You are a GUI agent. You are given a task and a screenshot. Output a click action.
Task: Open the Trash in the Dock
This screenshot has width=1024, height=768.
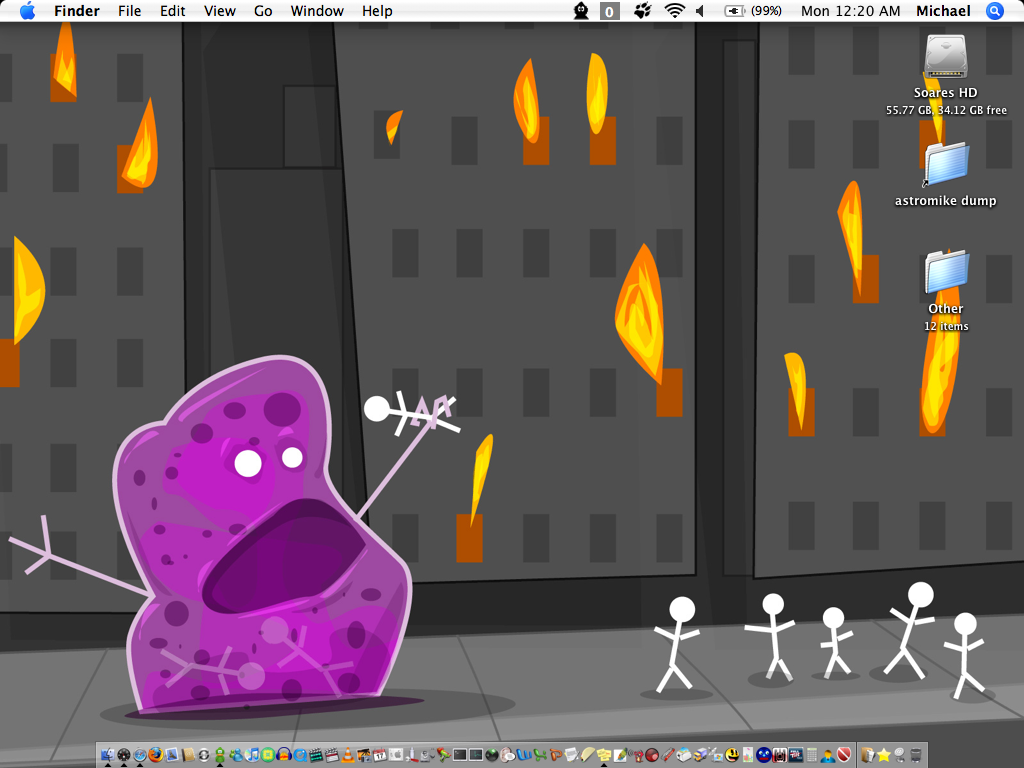coord(916,755)
